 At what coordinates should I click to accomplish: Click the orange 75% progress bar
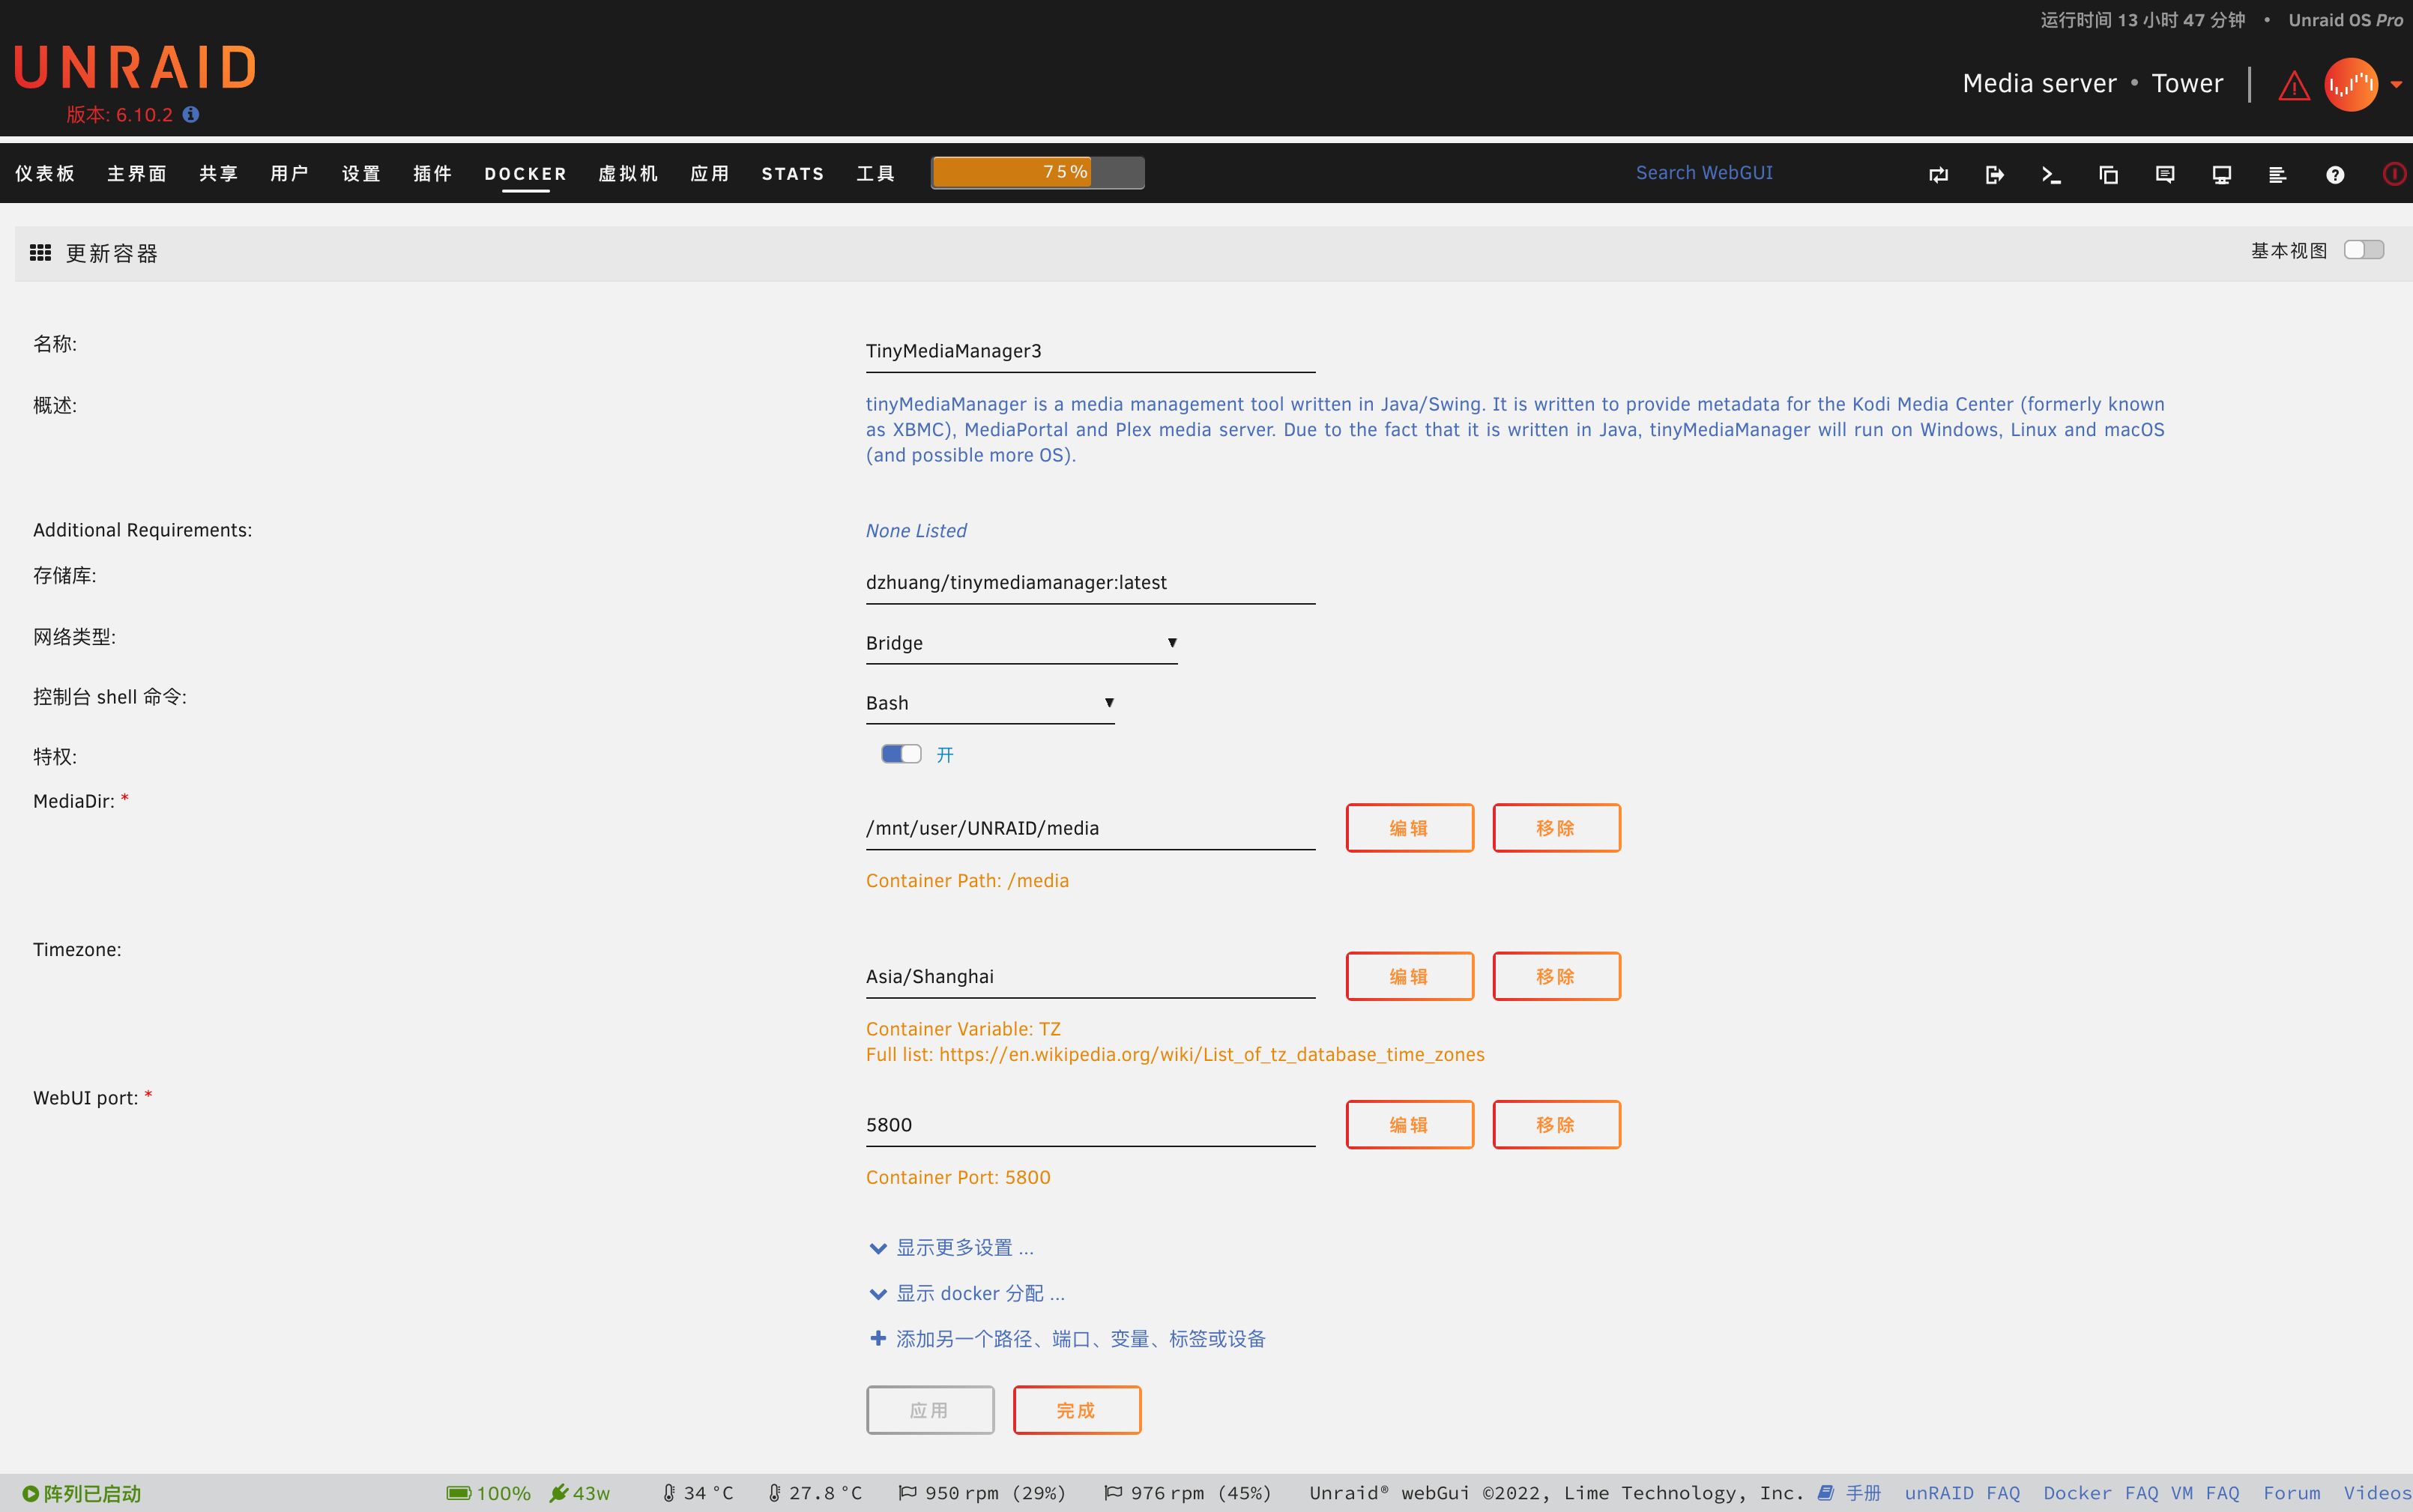[x=1010, y=172]
